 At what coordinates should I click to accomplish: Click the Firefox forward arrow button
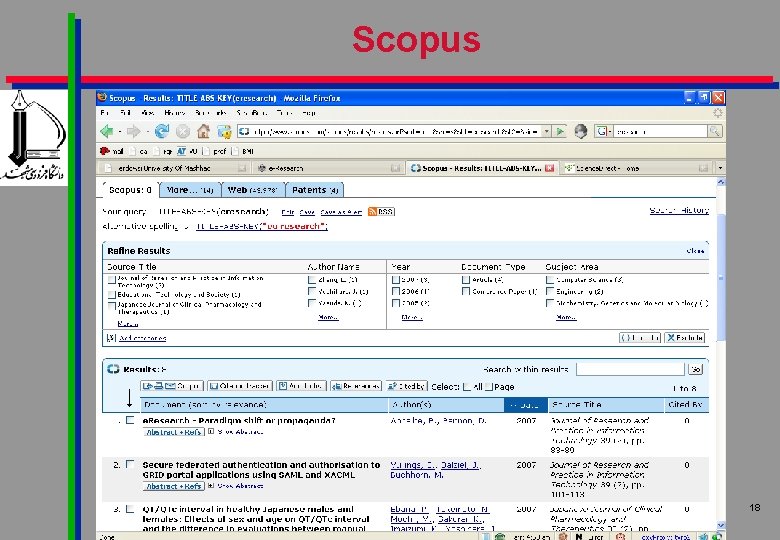[x=134, y=131]
